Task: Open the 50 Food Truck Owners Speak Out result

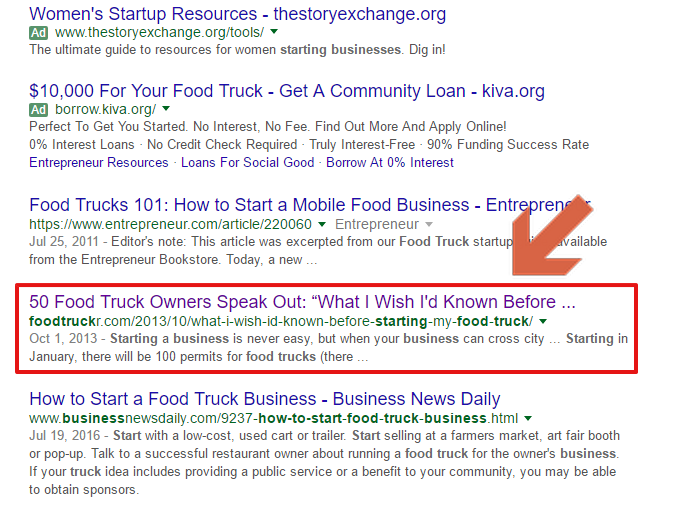Action: [x=302, y=302]
